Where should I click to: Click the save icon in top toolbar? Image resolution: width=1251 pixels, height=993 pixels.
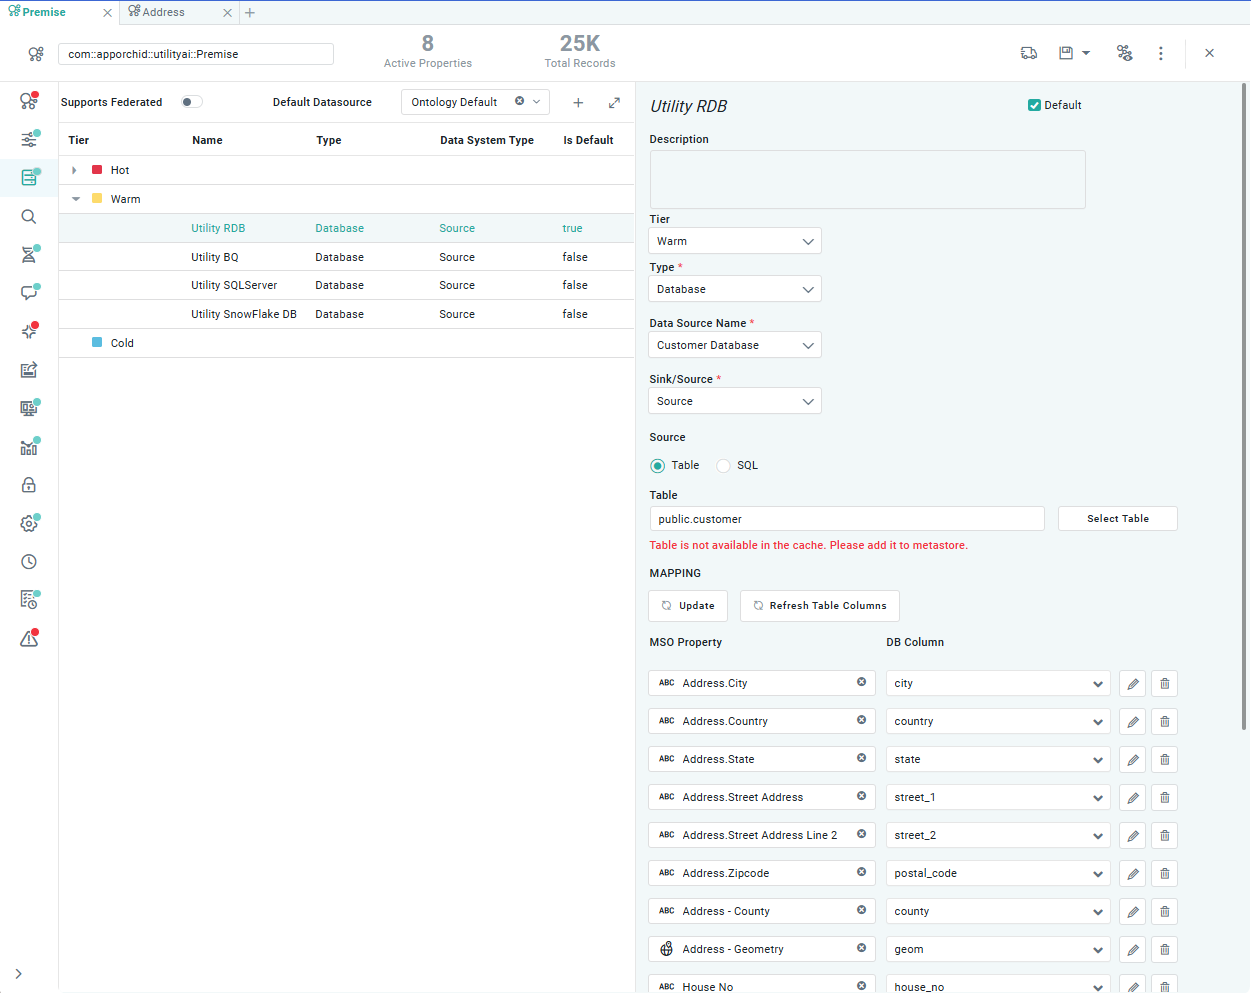click(1066, 53)
